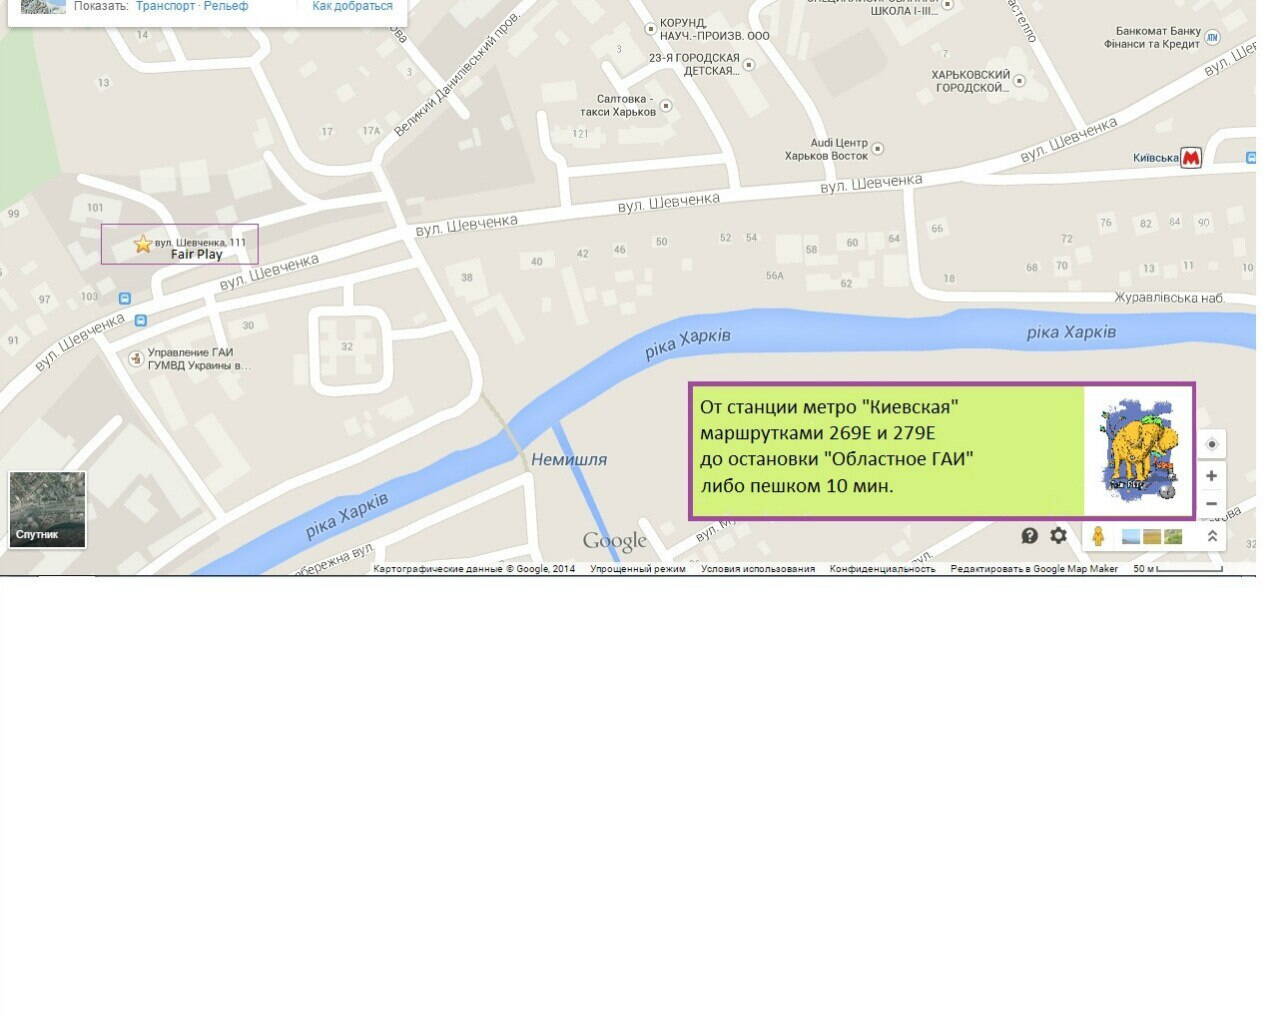Open the map settings gear
This screenshot has width=1280, height=1022.
1058,536
